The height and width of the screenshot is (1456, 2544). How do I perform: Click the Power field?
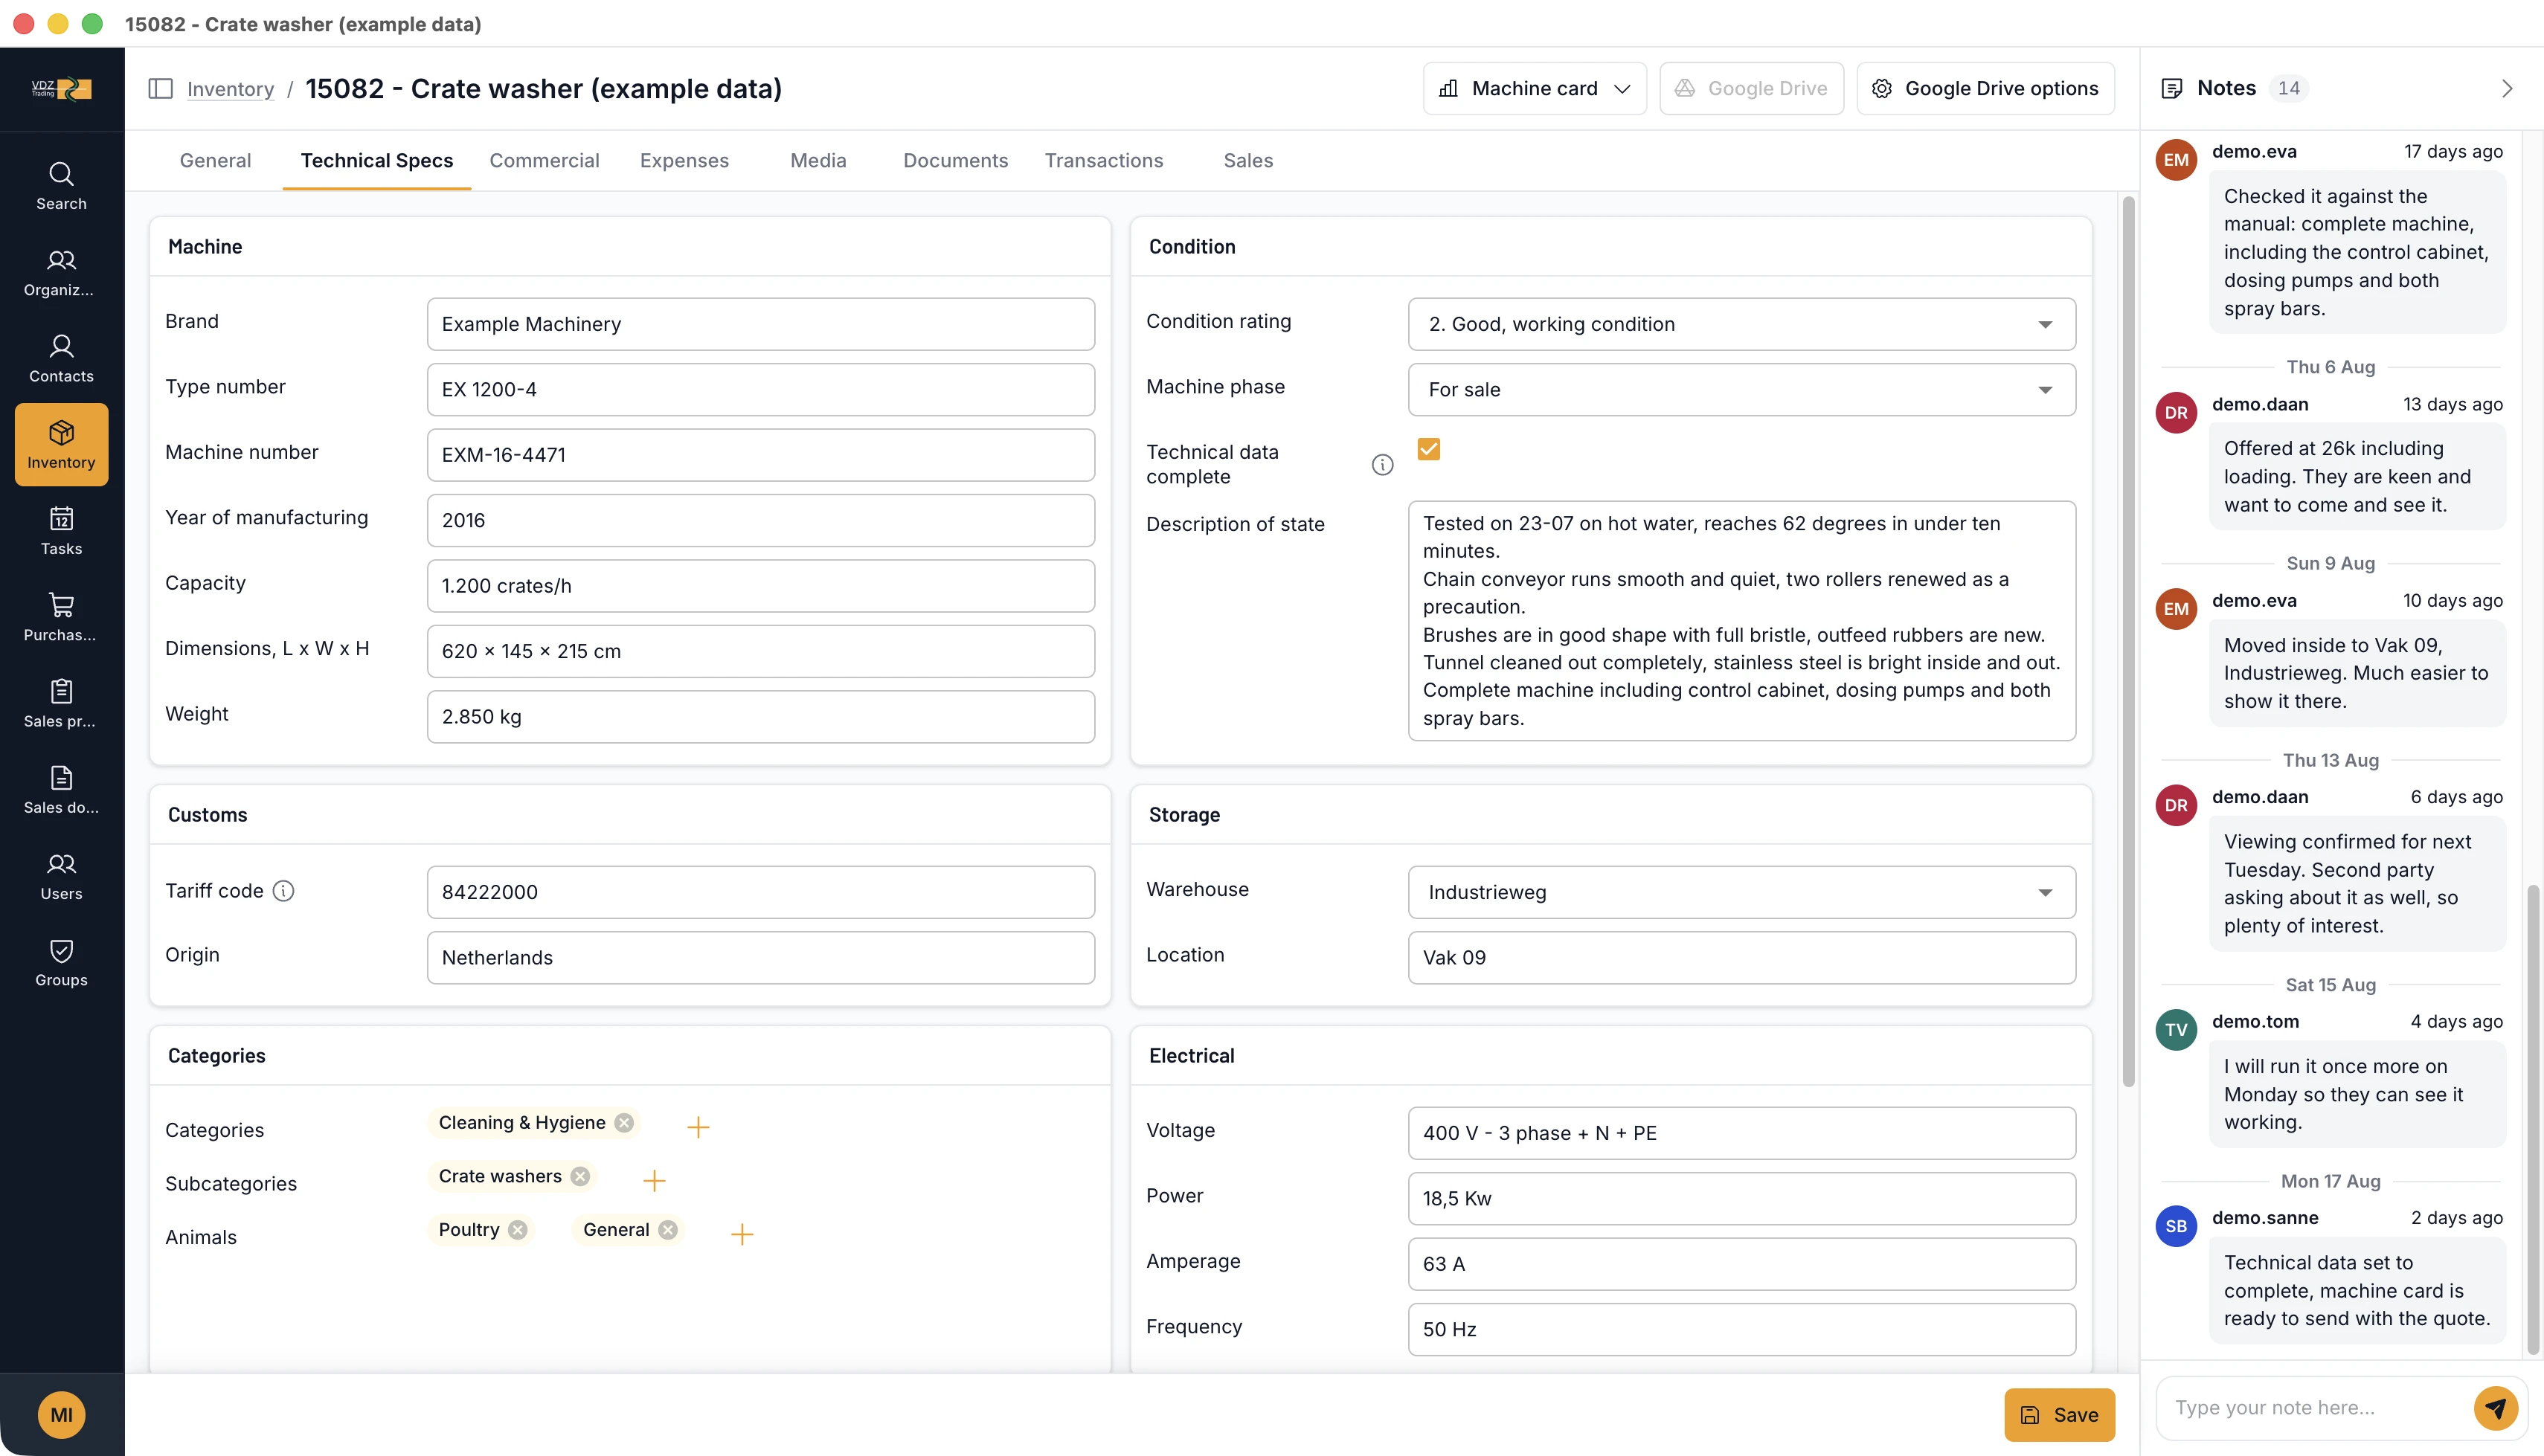[1741, 1198]
